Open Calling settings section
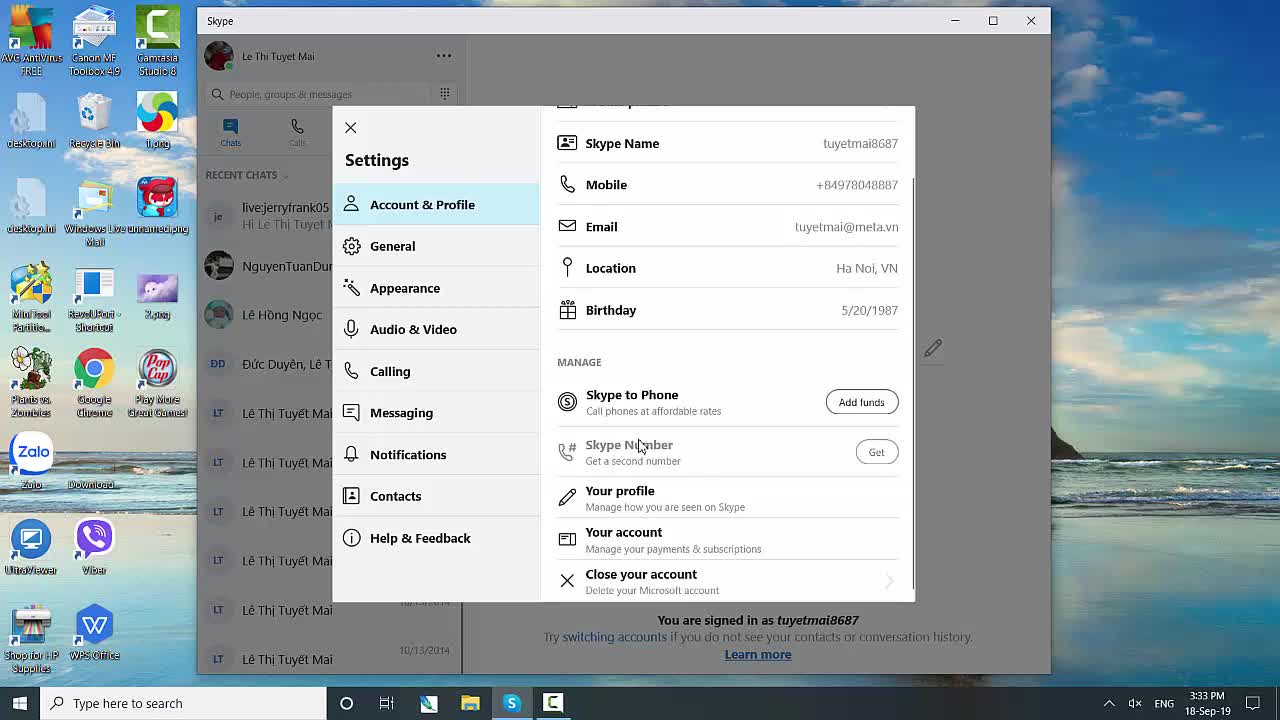Viewport: 1280px width, 720px height. click(x=436, y=371)
